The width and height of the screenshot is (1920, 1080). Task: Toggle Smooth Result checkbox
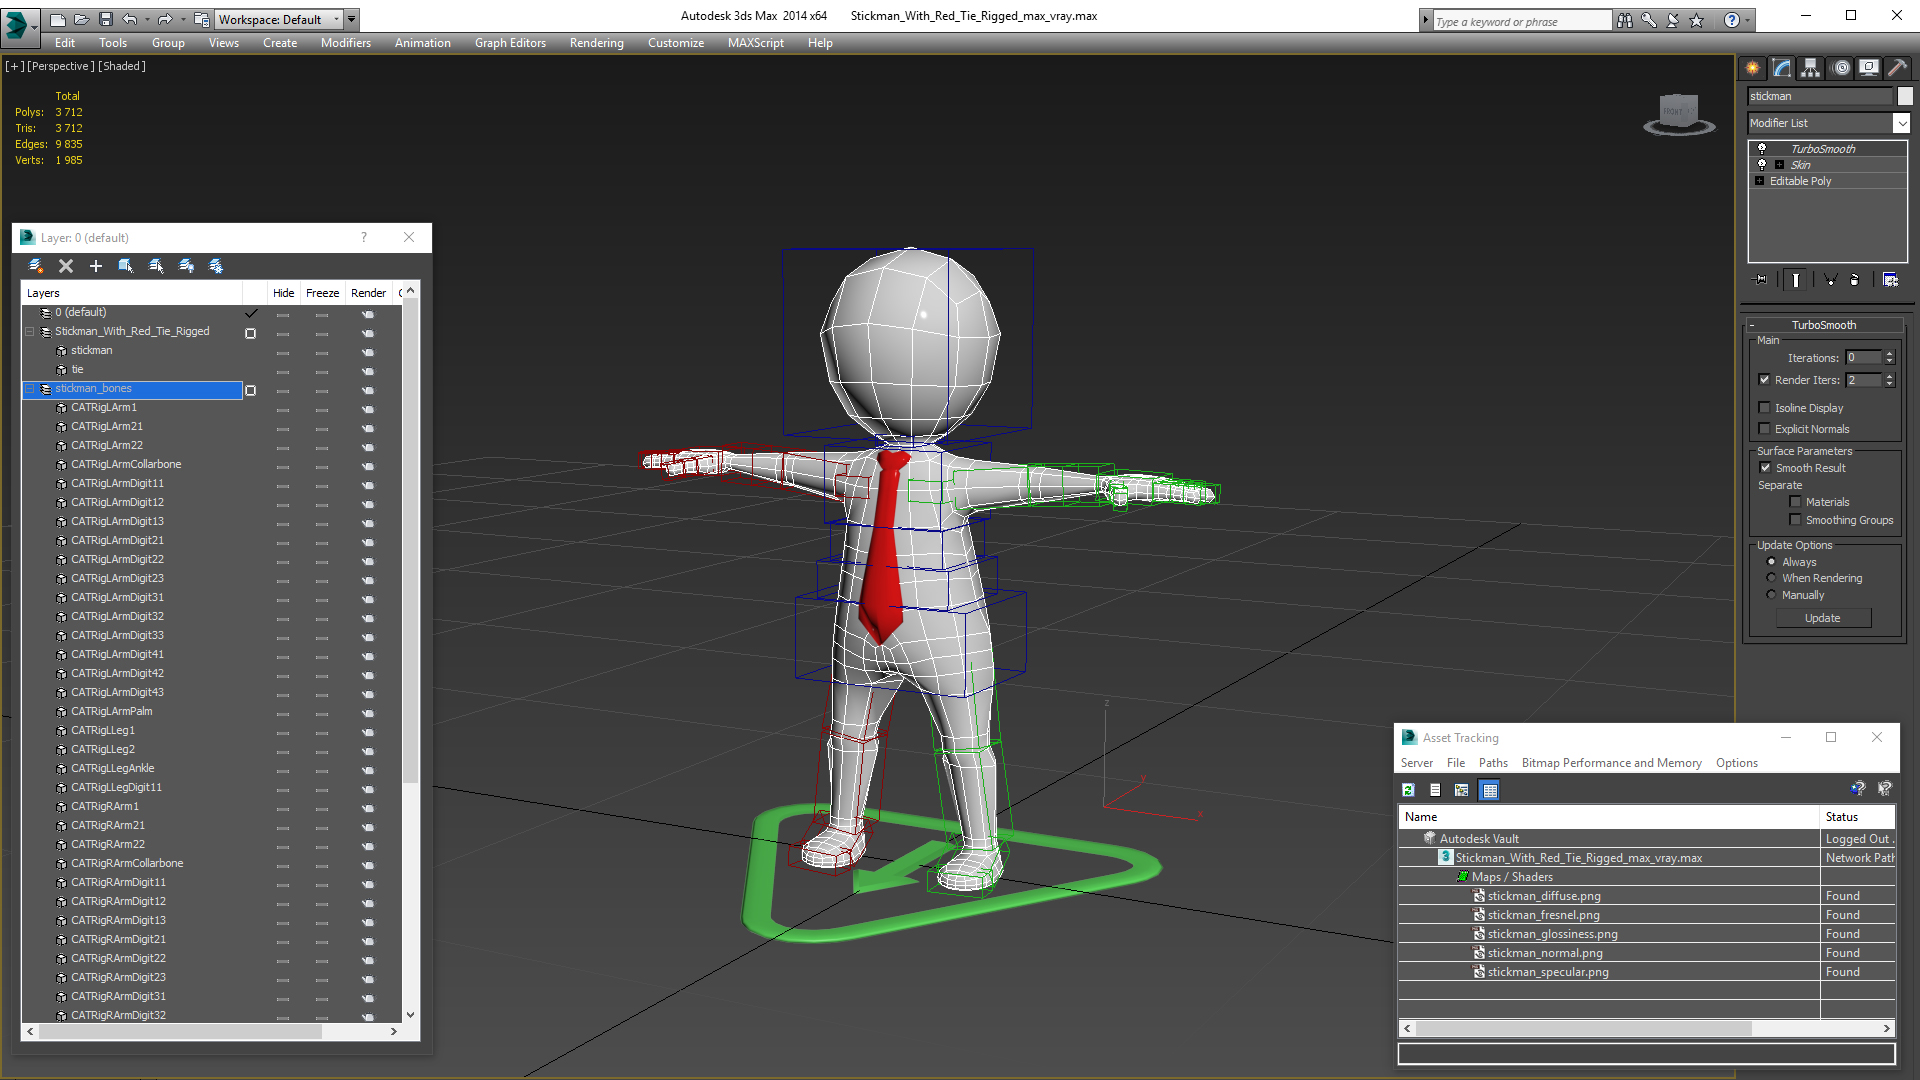point(1765,468)
